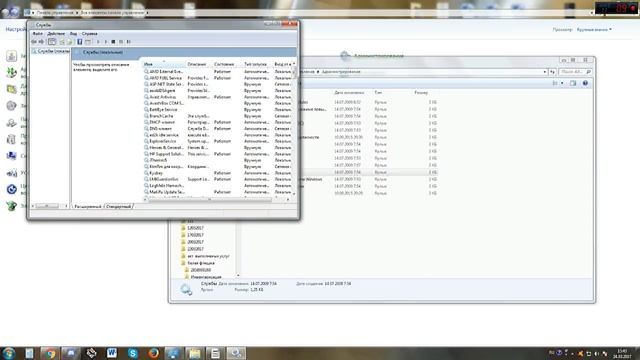Select the 23032017 folder in Explorer tree
Viewport: 640px width, 360px height.
pos(196,249)
